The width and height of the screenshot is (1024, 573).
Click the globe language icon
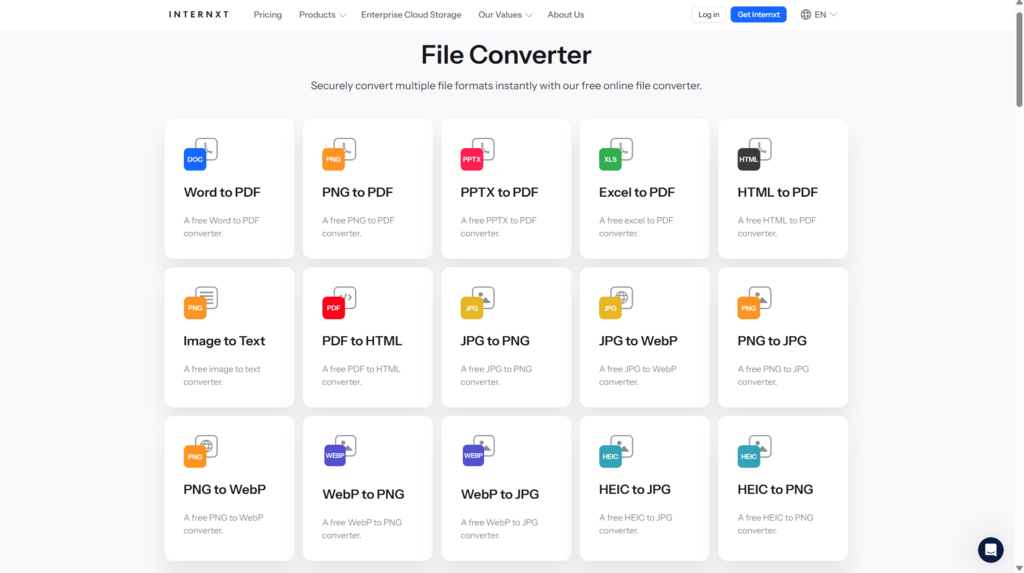[x=806, y=14]
